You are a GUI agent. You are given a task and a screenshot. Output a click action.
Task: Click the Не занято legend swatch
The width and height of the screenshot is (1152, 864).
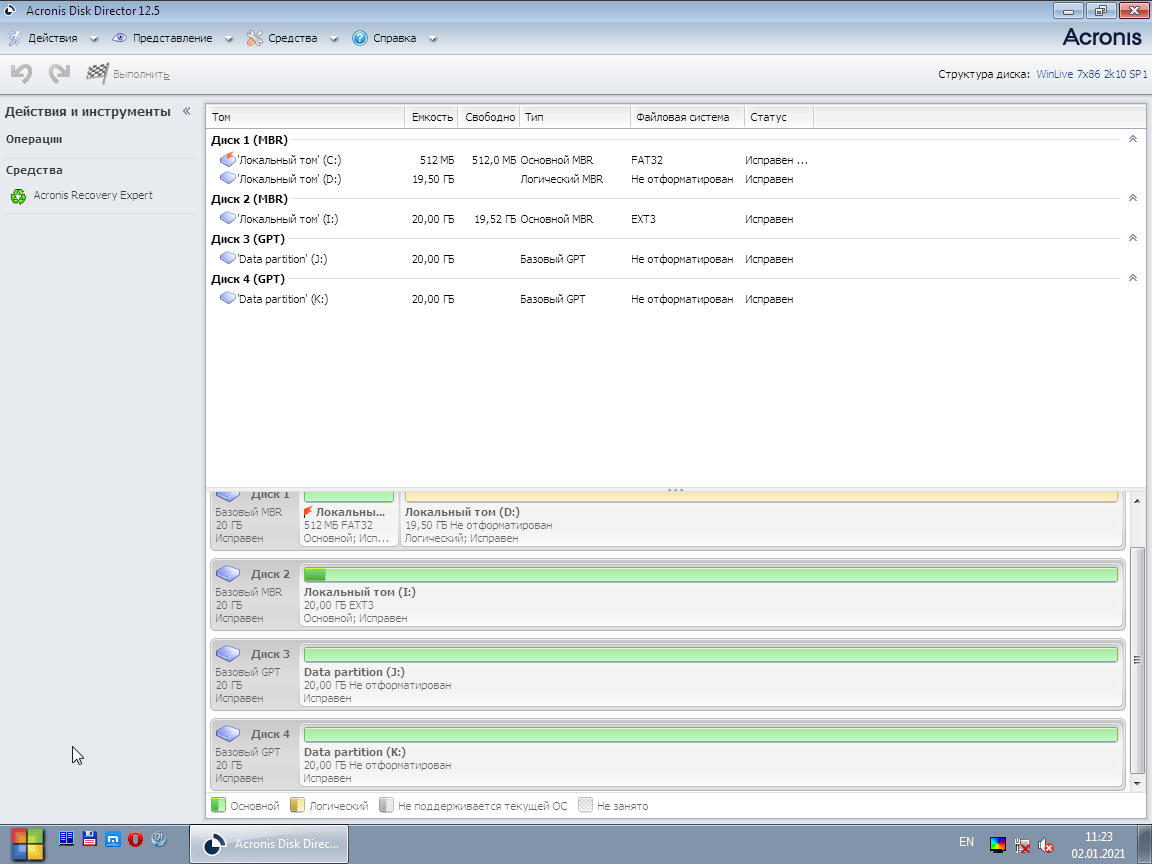tap(586, 805)
